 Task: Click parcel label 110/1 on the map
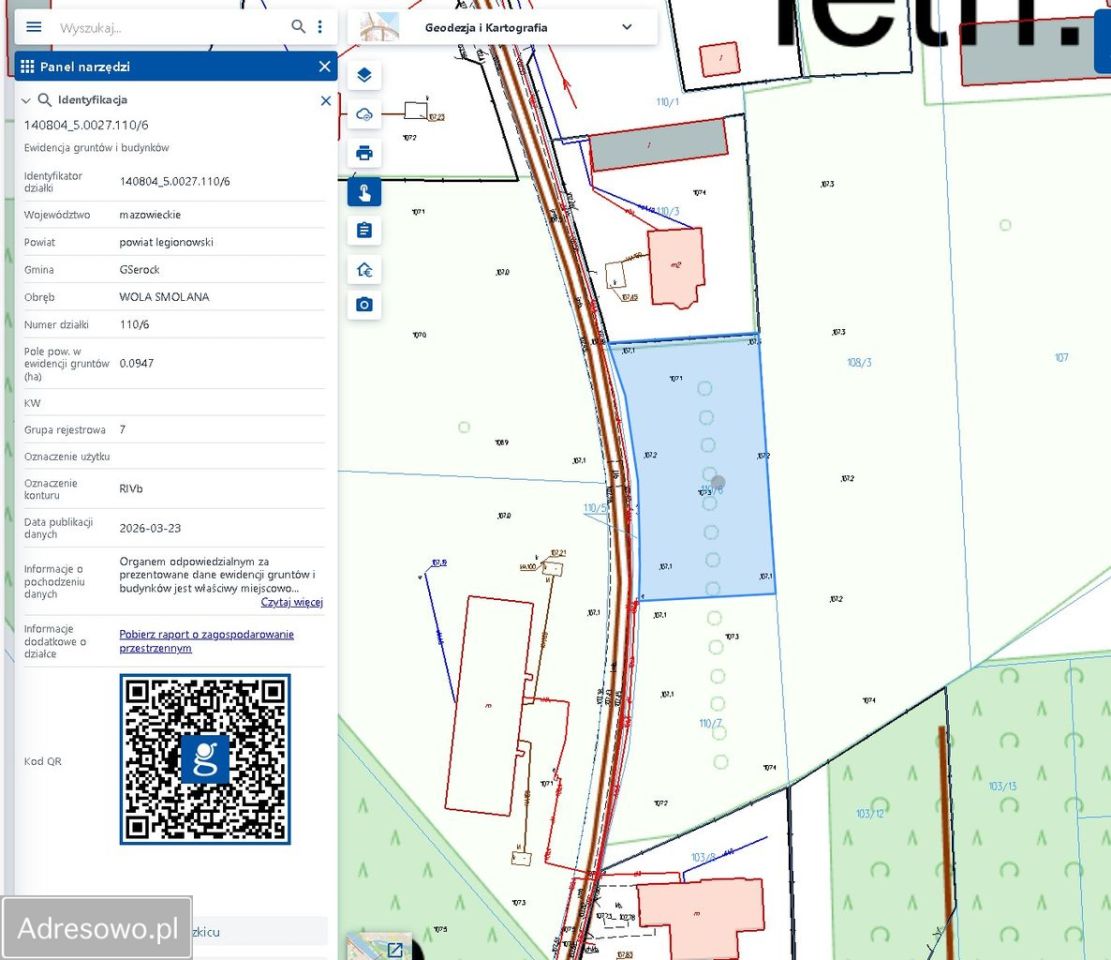[667, 102]
